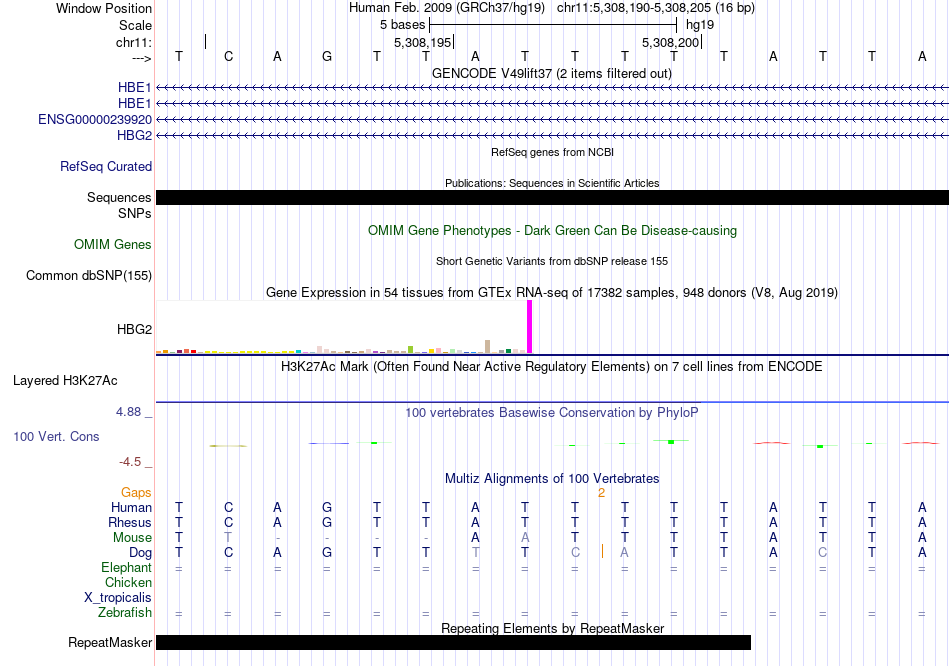
Task: Click the chr11: ruler label
Action: coord(134,42)
